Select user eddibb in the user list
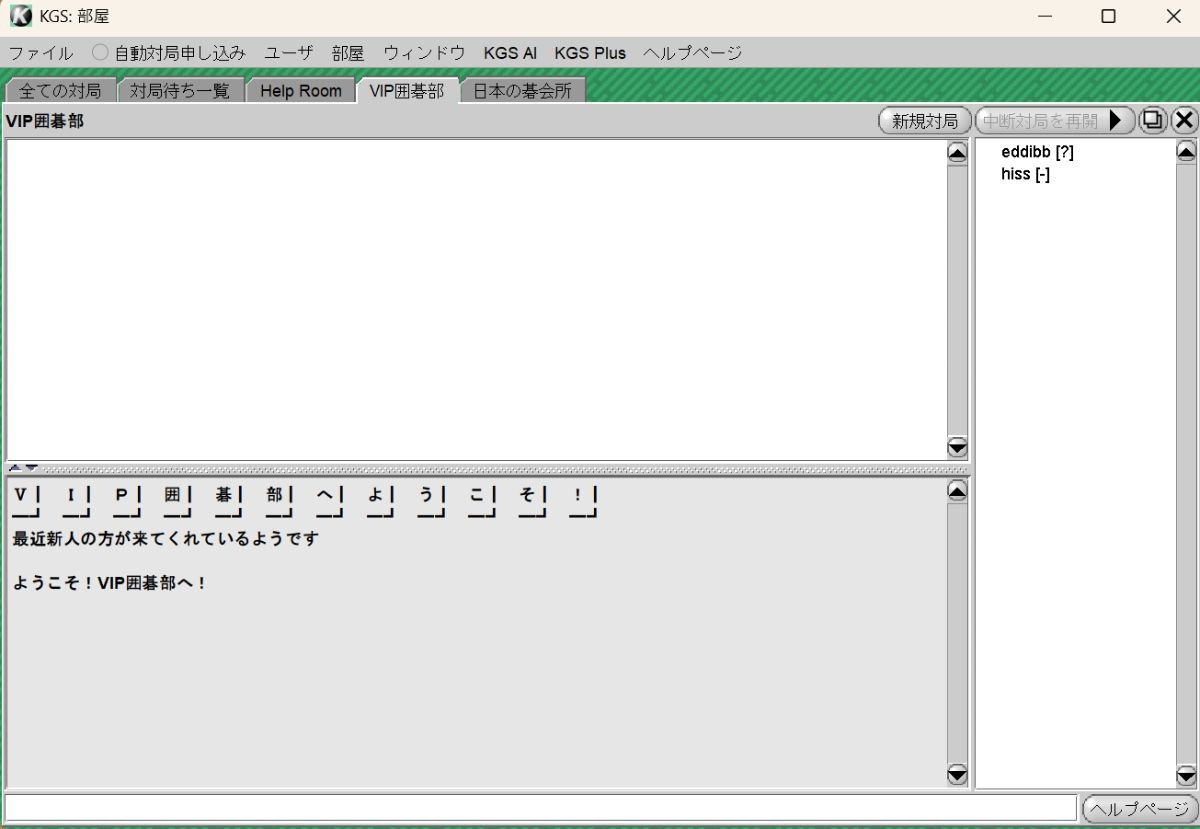The width and height of the screenshot is (1200, 829). coord(1036,152)
